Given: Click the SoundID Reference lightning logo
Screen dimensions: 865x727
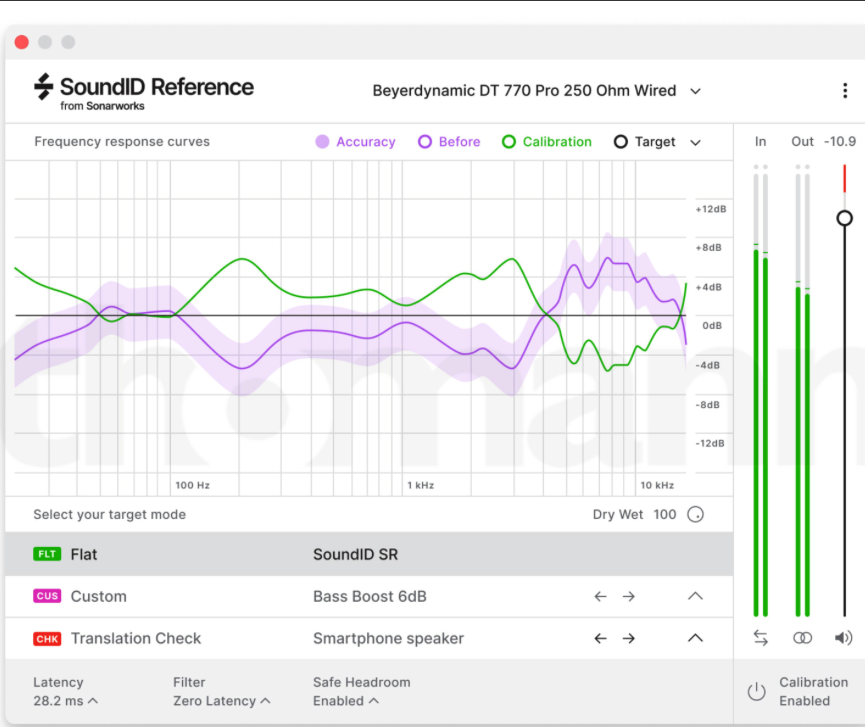Looking at the screenshot, I should (43, 87).
